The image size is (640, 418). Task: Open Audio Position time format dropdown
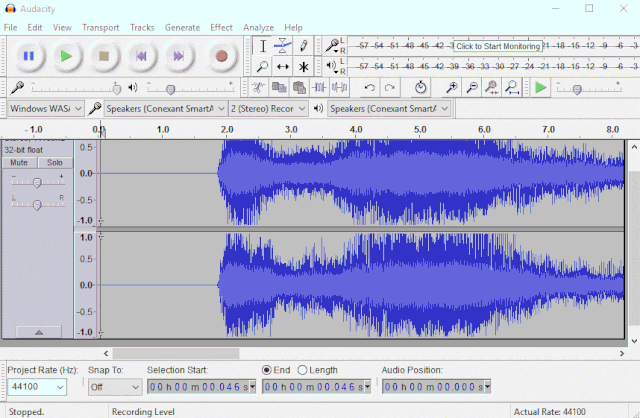487,387
